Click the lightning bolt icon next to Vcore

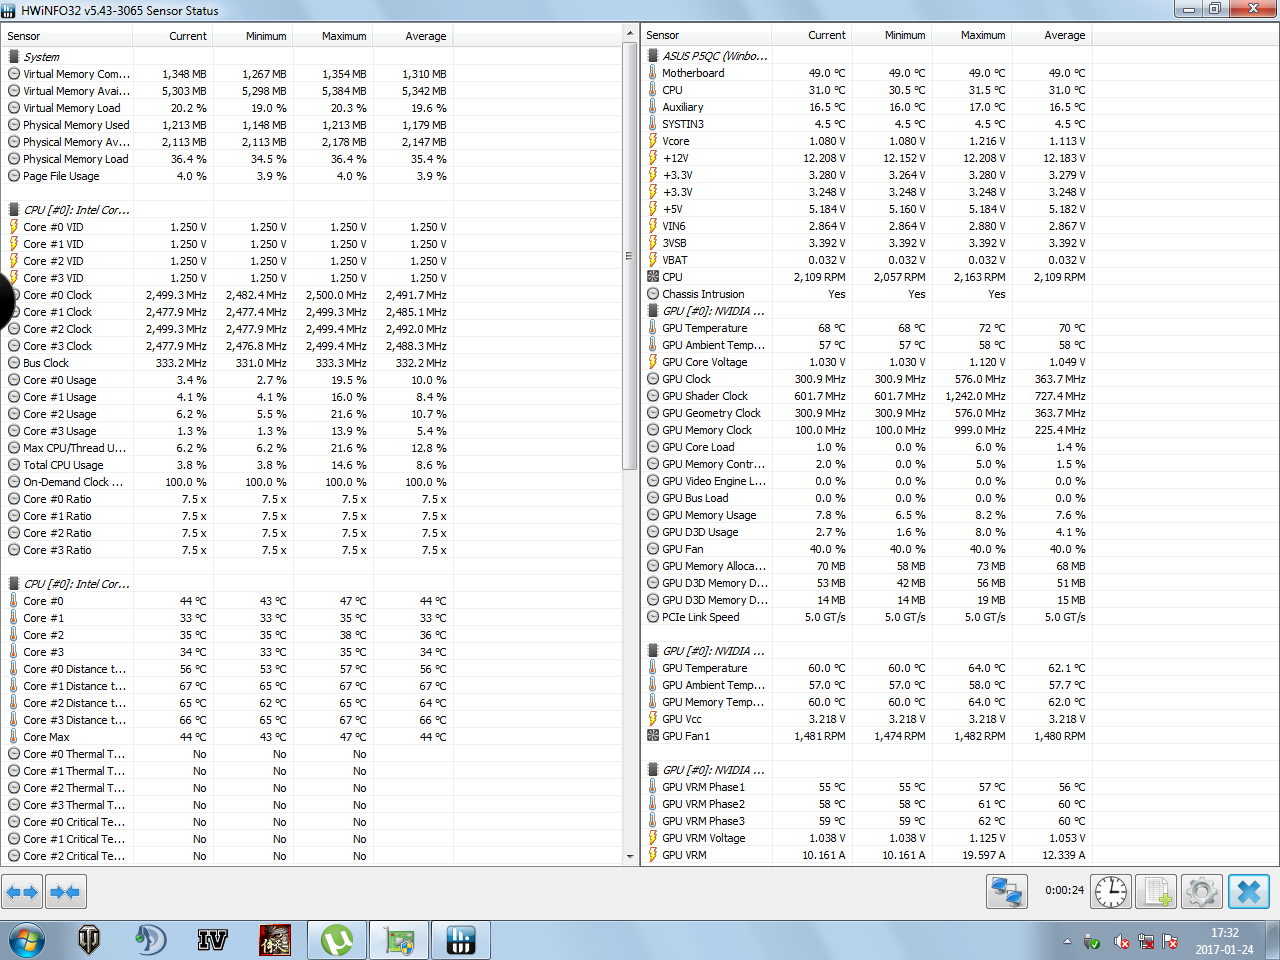653,141
